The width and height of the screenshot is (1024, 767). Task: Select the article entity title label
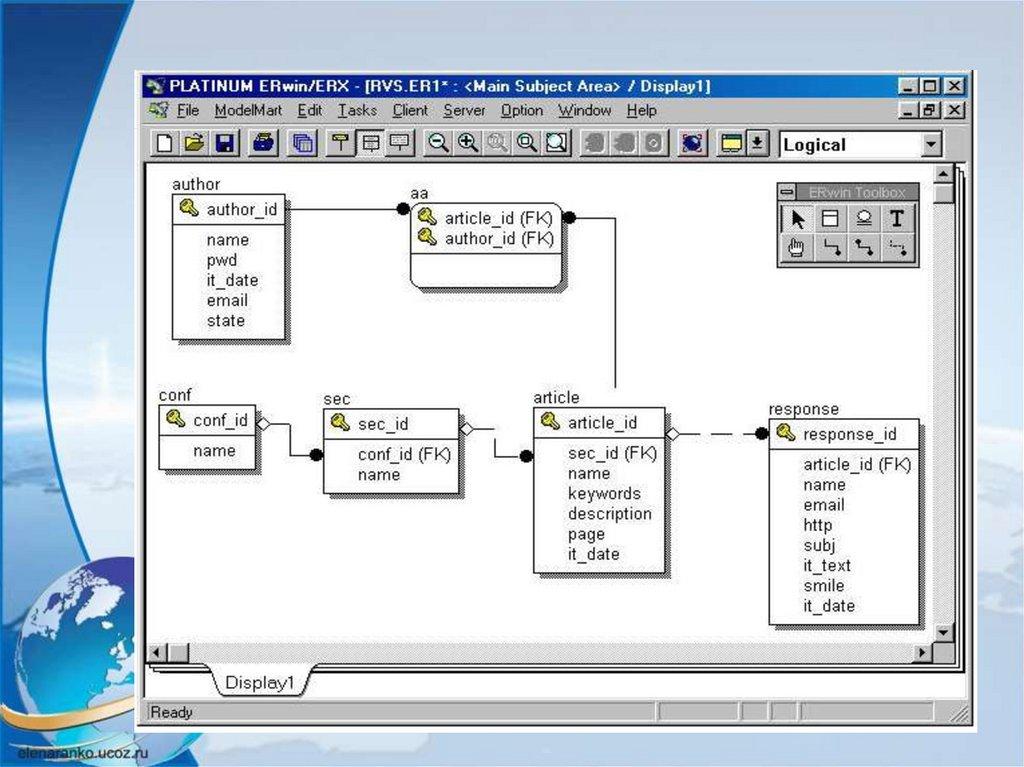click(x=556, y=398)
